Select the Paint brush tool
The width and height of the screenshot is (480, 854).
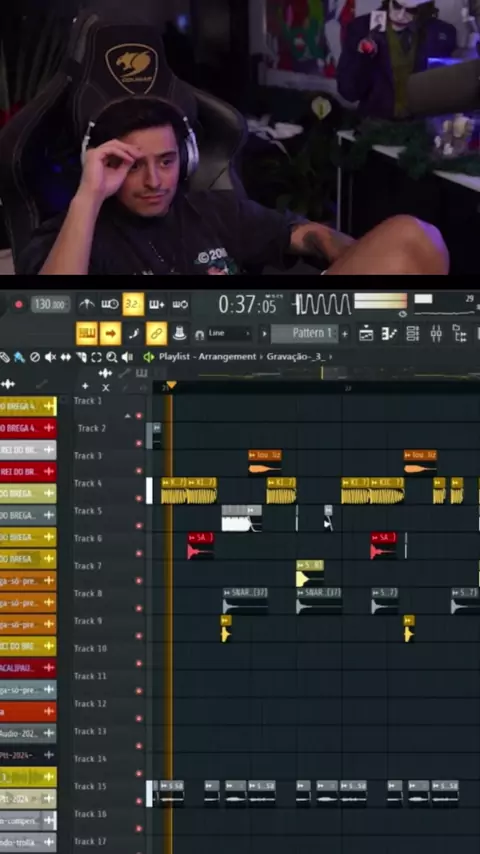point(19,357)
